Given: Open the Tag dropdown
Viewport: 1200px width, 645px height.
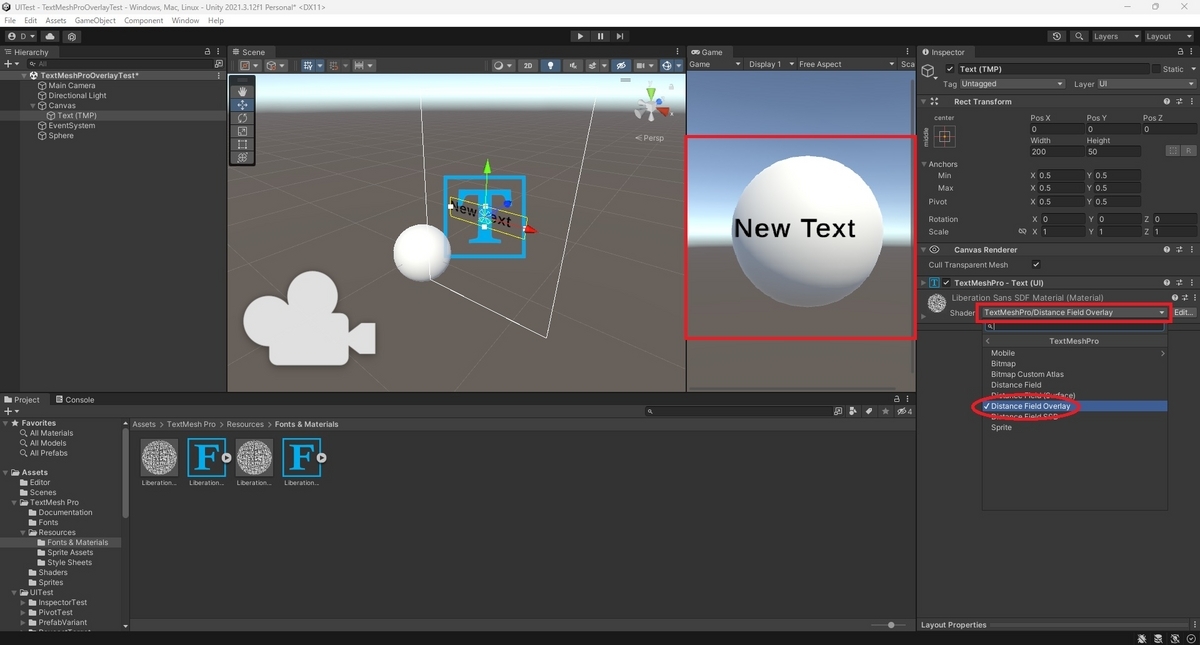Looking at the screenshot, I should [x=1012, y=84].
